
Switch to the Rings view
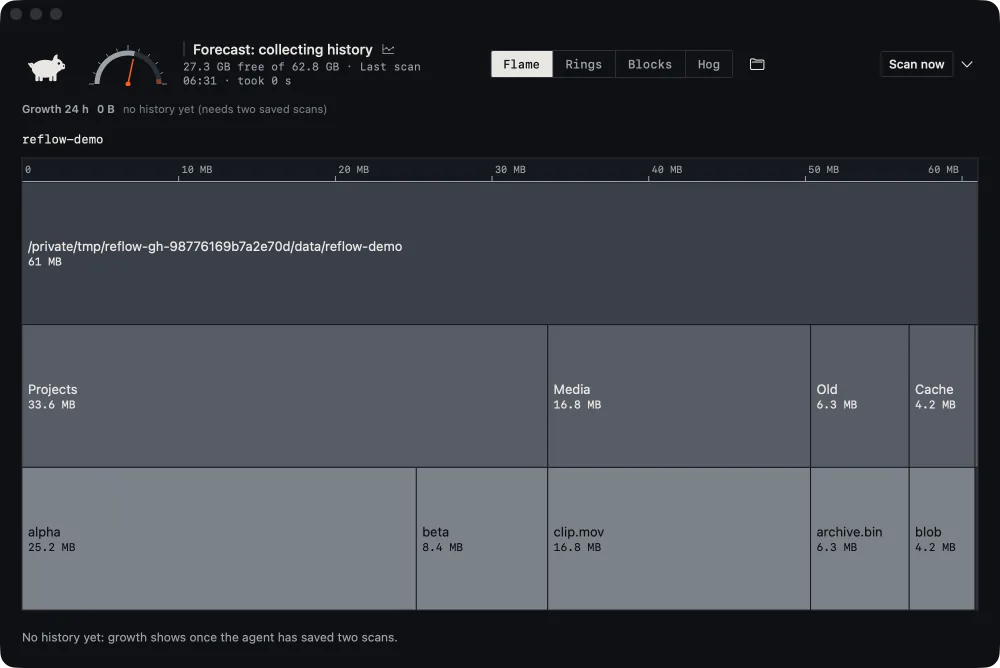point(584,64)
